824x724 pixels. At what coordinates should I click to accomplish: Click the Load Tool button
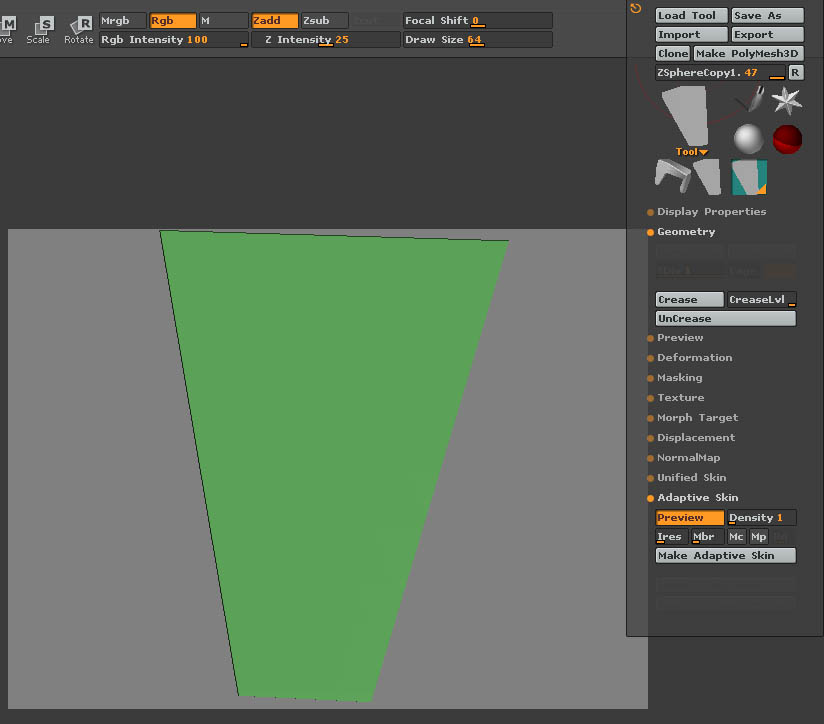[x=691, y=15]
